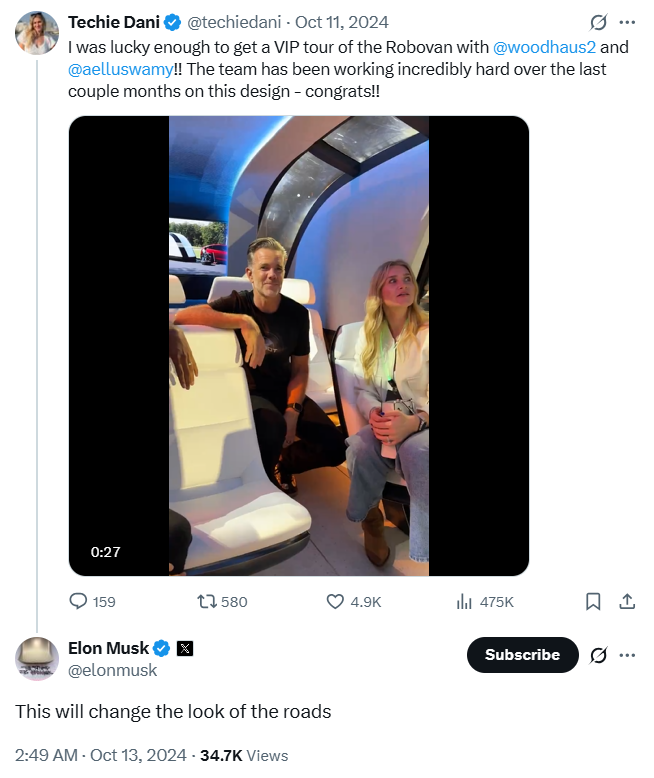Click the X affiliation badge by Elon Musk
Screen dimensions: 654x778
[185, 648]
